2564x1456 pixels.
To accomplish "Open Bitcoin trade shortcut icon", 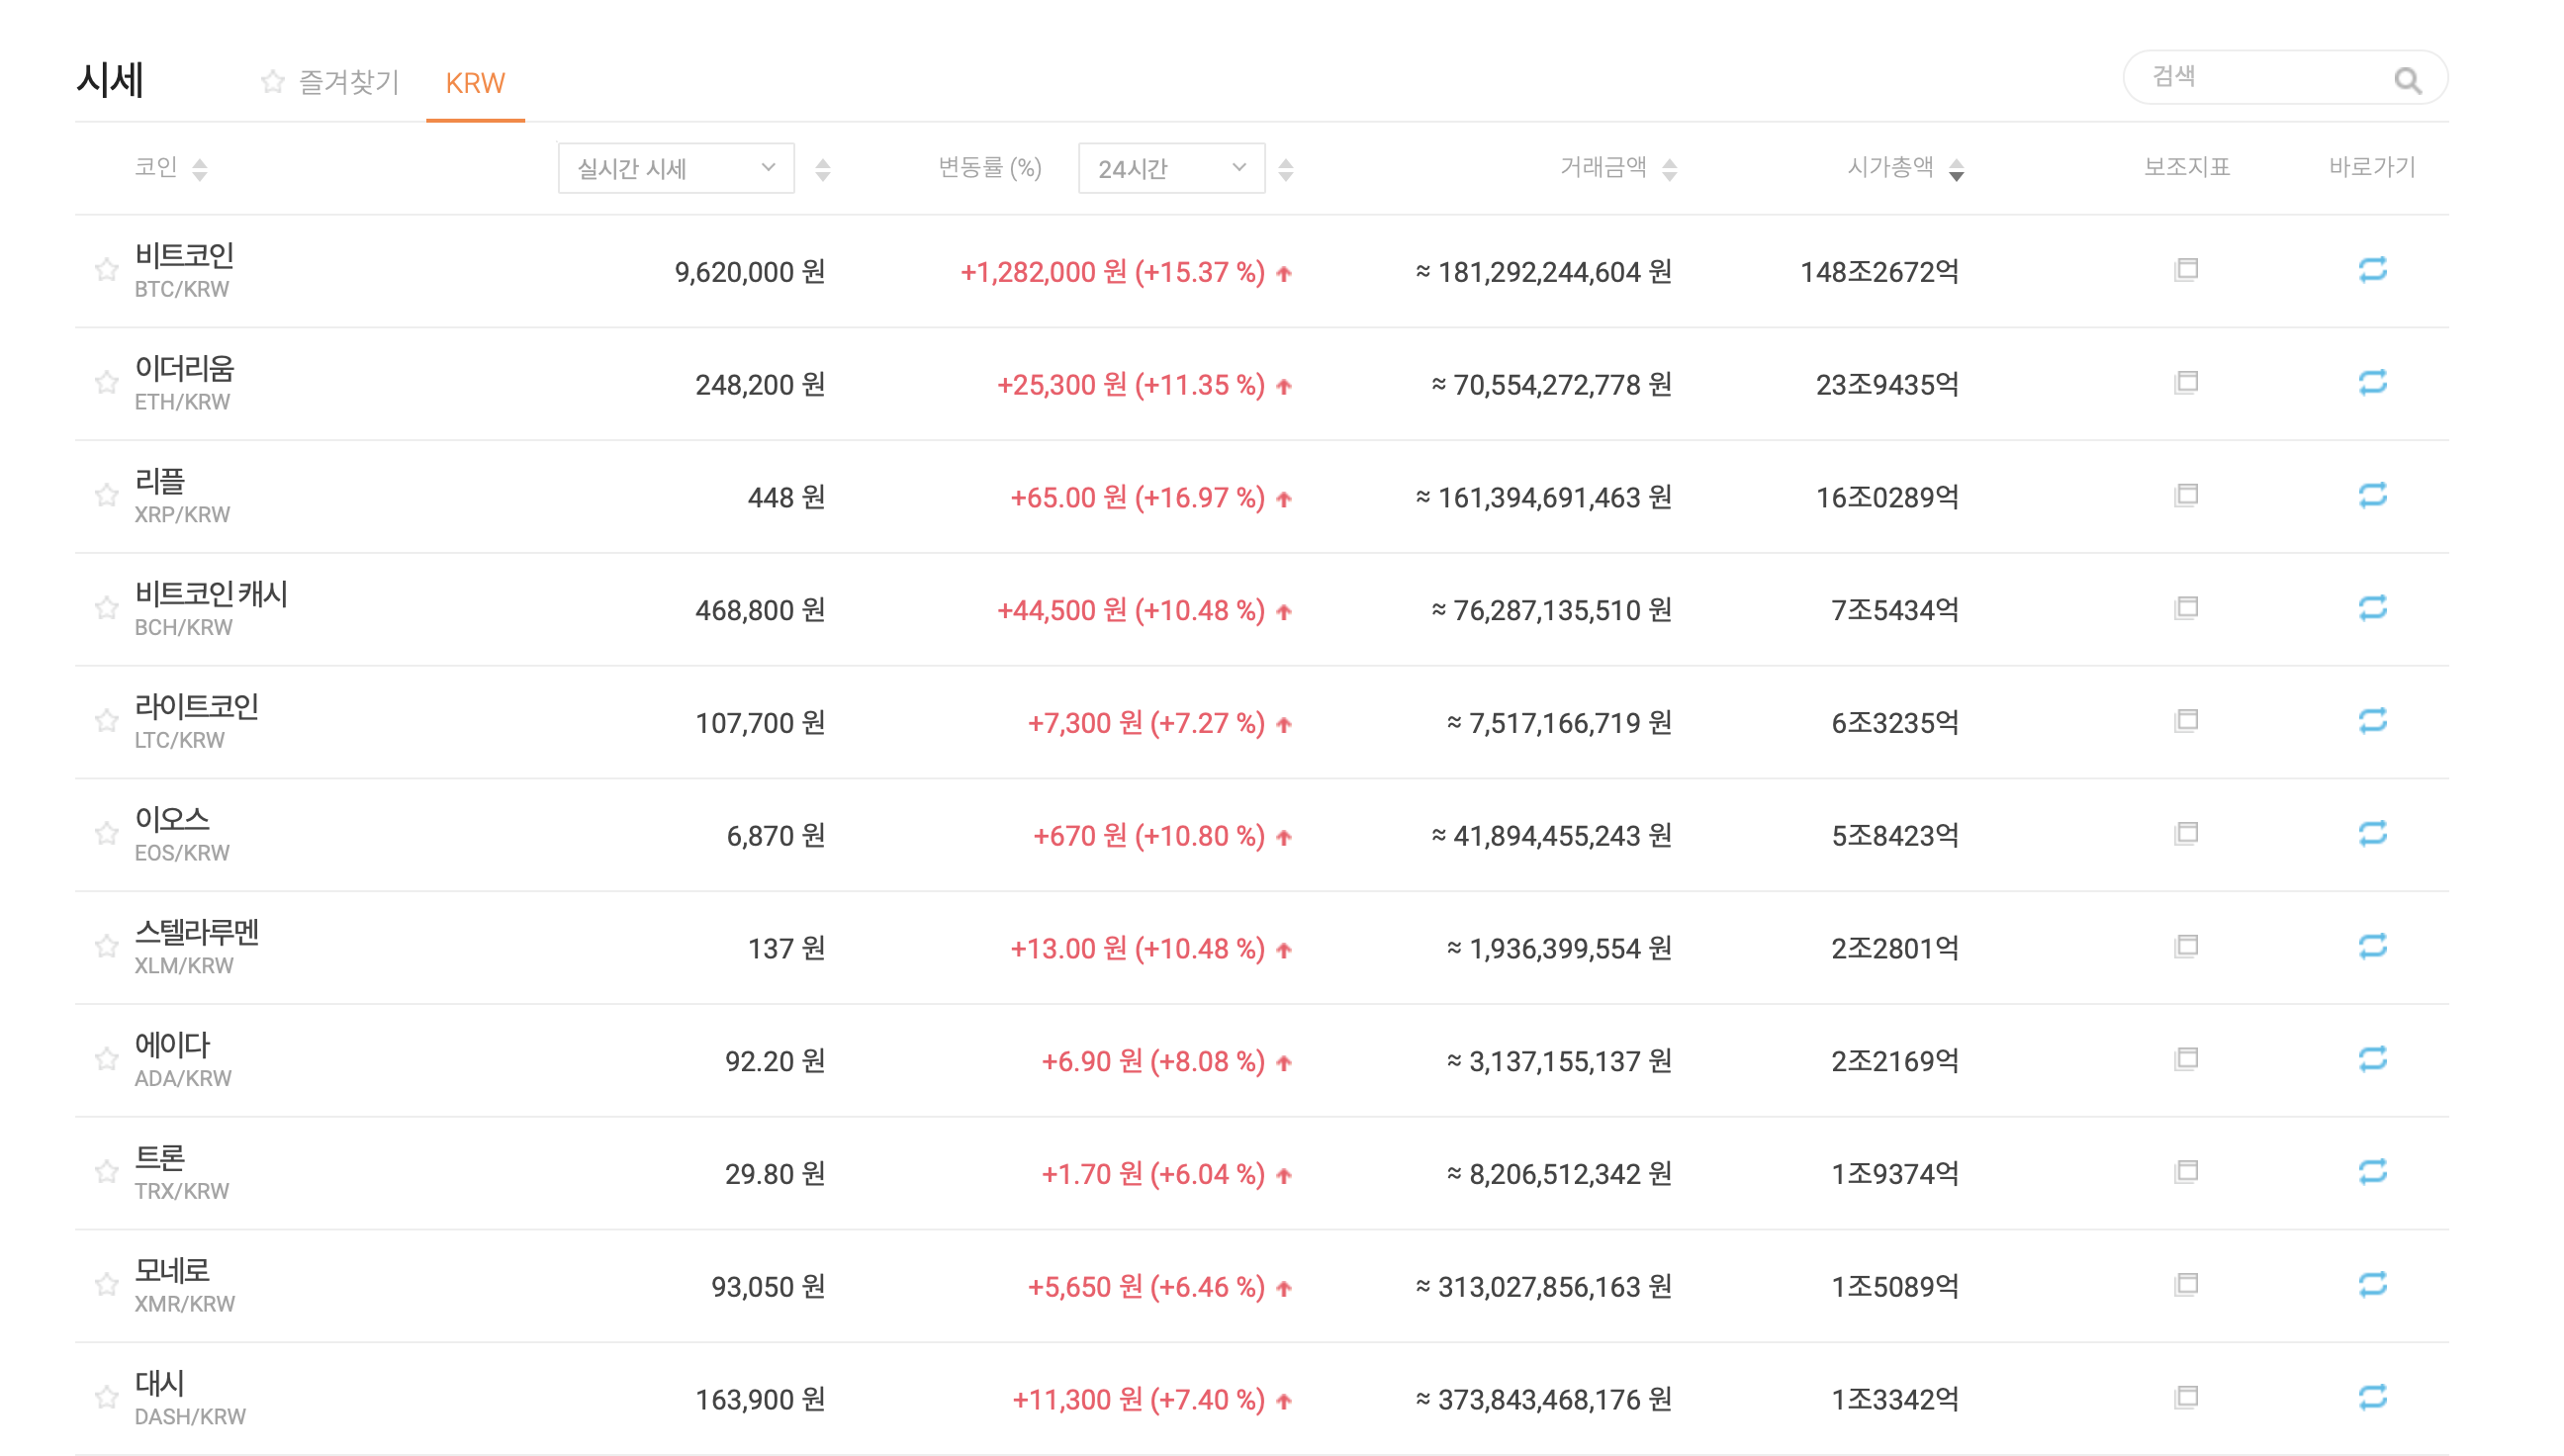I will [2372, 270].
